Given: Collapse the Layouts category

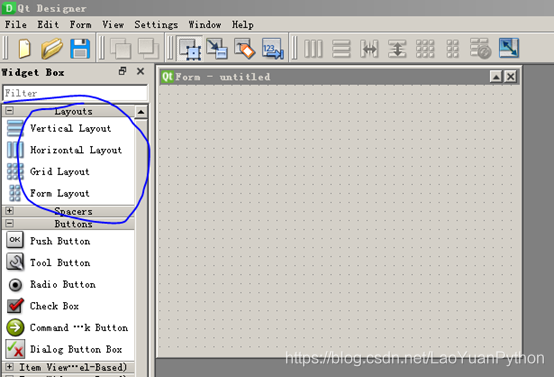Looking at the screenshot, I should tap(10, 111).
